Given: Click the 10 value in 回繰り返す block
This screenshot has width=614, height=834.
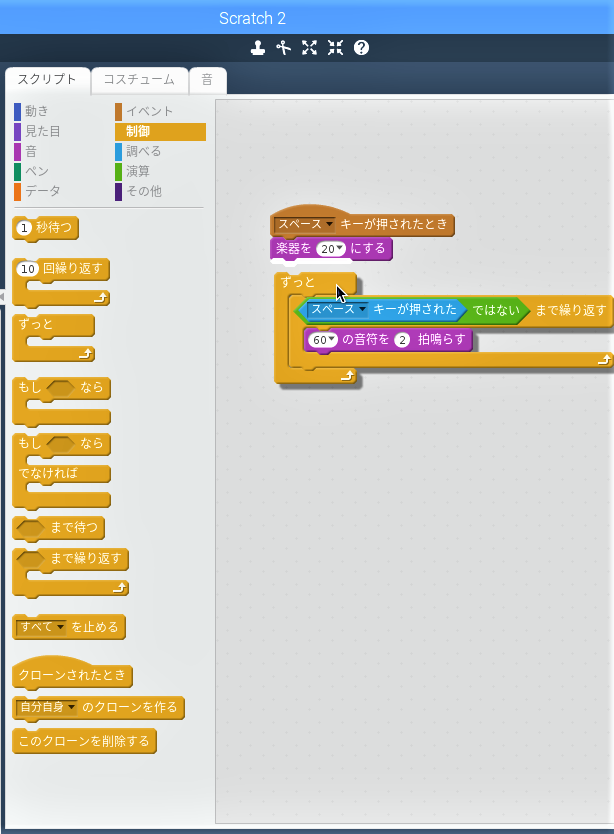Looking at the screenshot, I should (28, 269).
